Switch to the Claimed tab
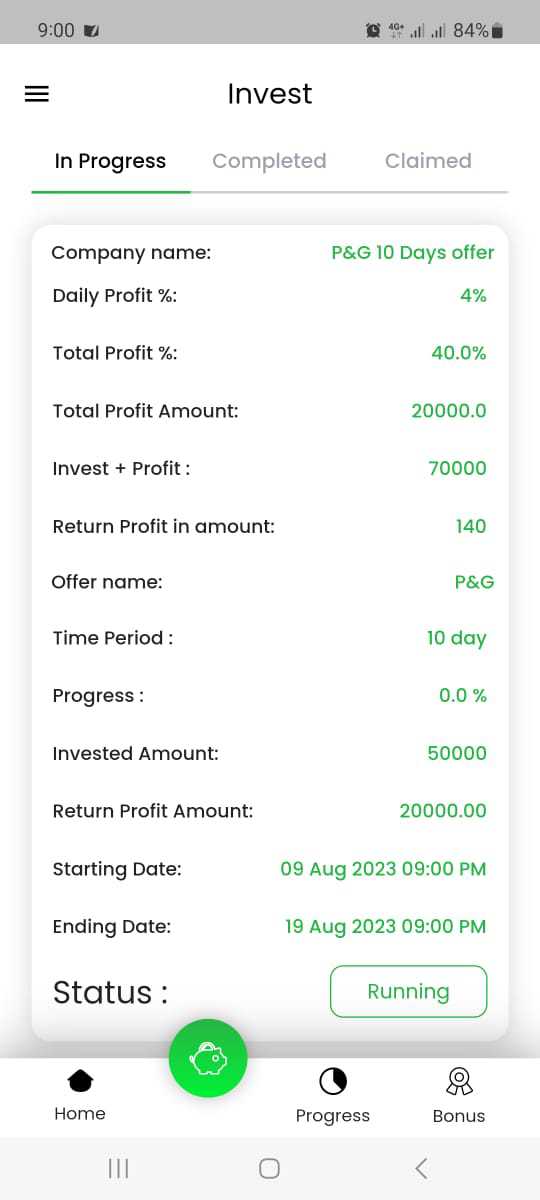The width and height of the screenshot is (540, 1200). (x=428, y=161)
